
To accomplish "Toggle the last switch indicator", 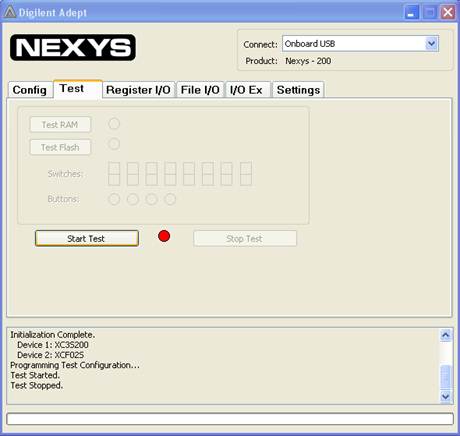I will pyautogui.click(x=246, y=174).
